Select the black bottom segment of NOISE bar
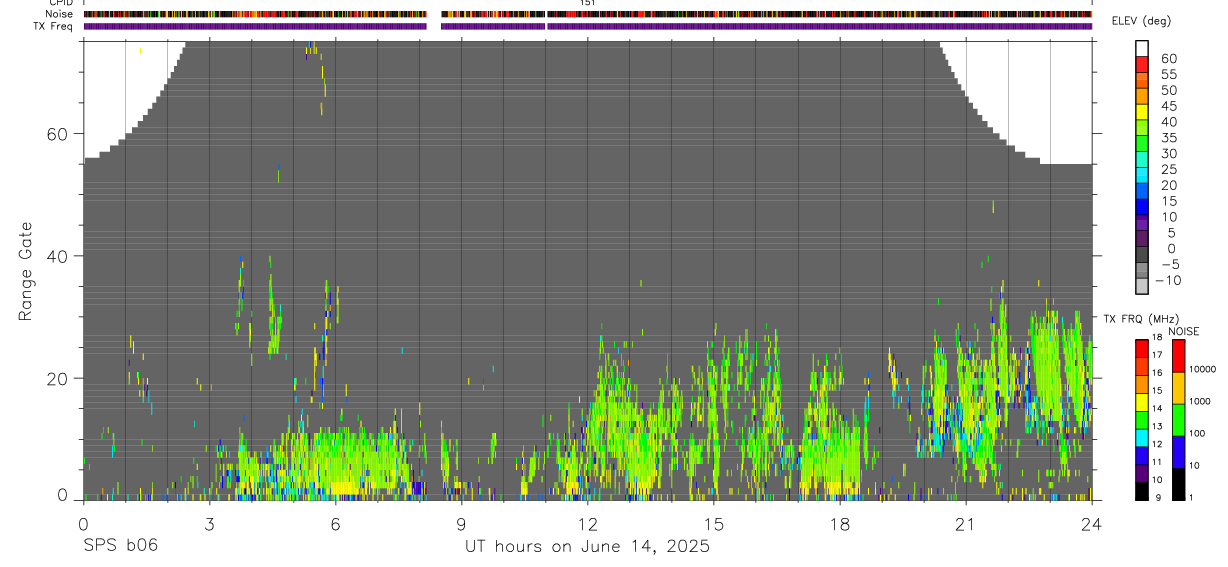1228x567 pixels. (x=1178, y=484)
